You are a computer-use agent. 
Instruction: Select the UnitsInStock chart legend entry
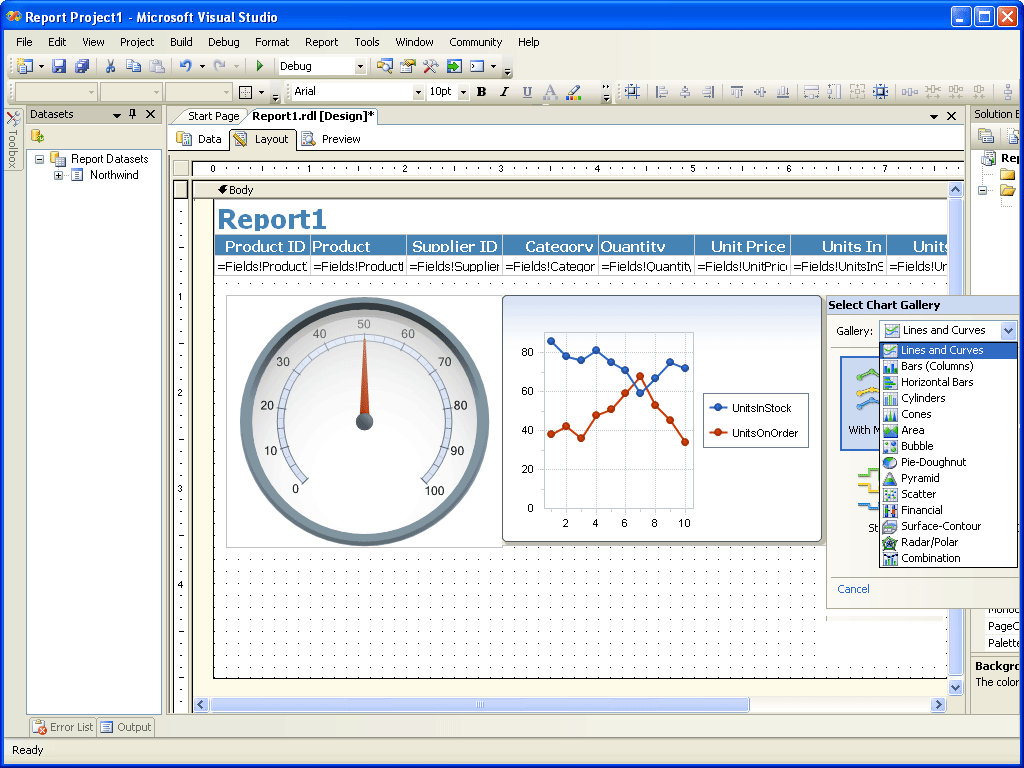tap(750, 408)
